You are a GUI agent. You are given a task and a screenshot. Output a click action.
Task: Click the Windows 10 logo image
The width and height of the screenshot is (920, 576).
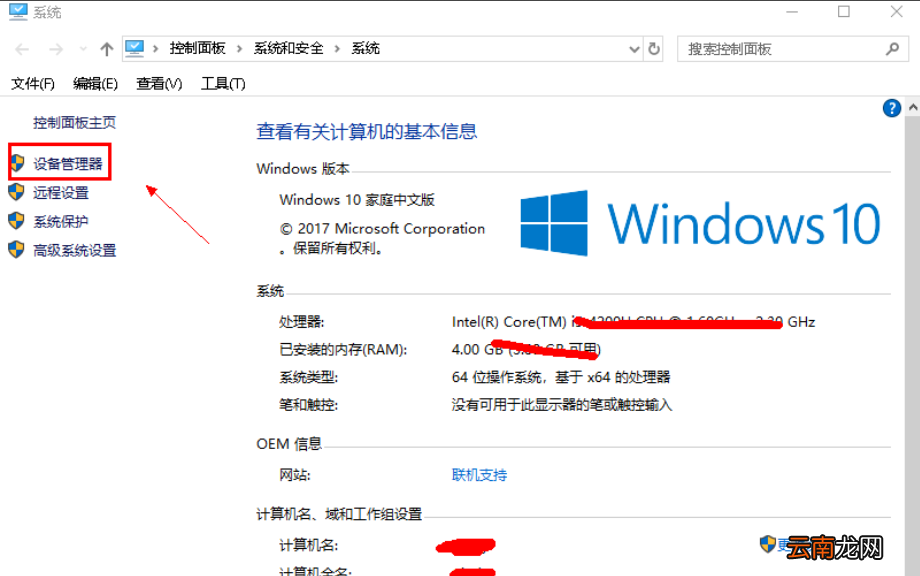pos(701,223)
